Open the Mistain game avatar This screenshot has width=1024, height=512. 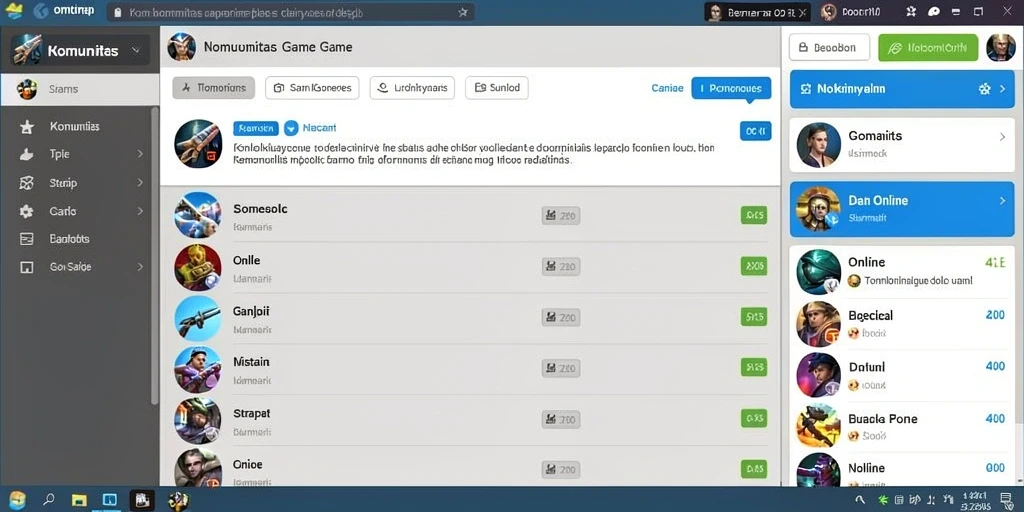tap(198, 370)
